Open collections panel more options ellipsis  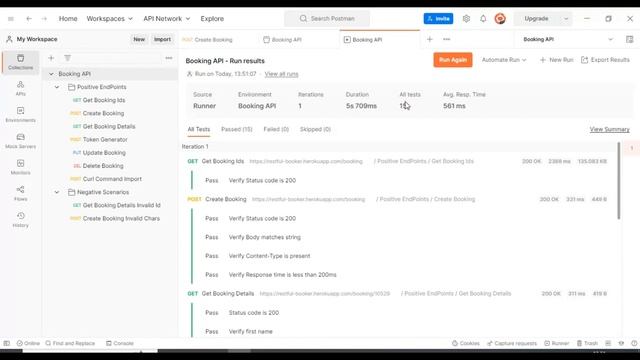point(169,58)
